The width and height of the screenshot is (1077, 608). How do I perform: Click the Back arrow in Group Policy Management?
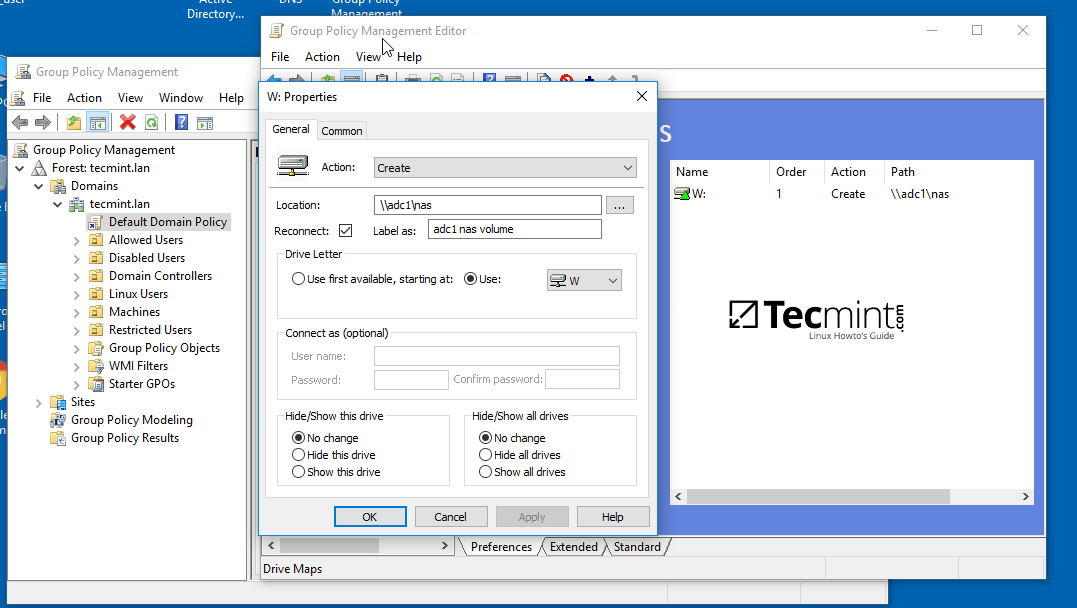pos(20,122)
